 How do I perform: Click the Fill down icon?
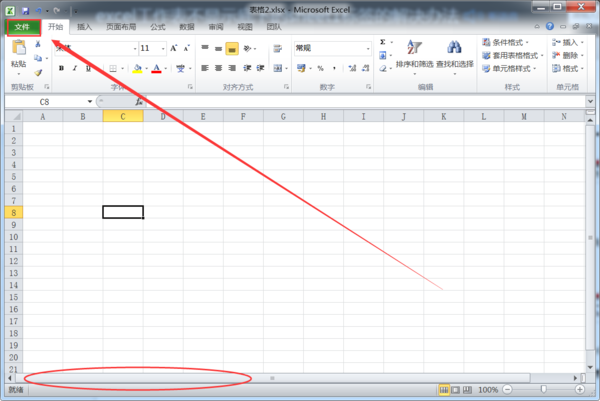383,55
